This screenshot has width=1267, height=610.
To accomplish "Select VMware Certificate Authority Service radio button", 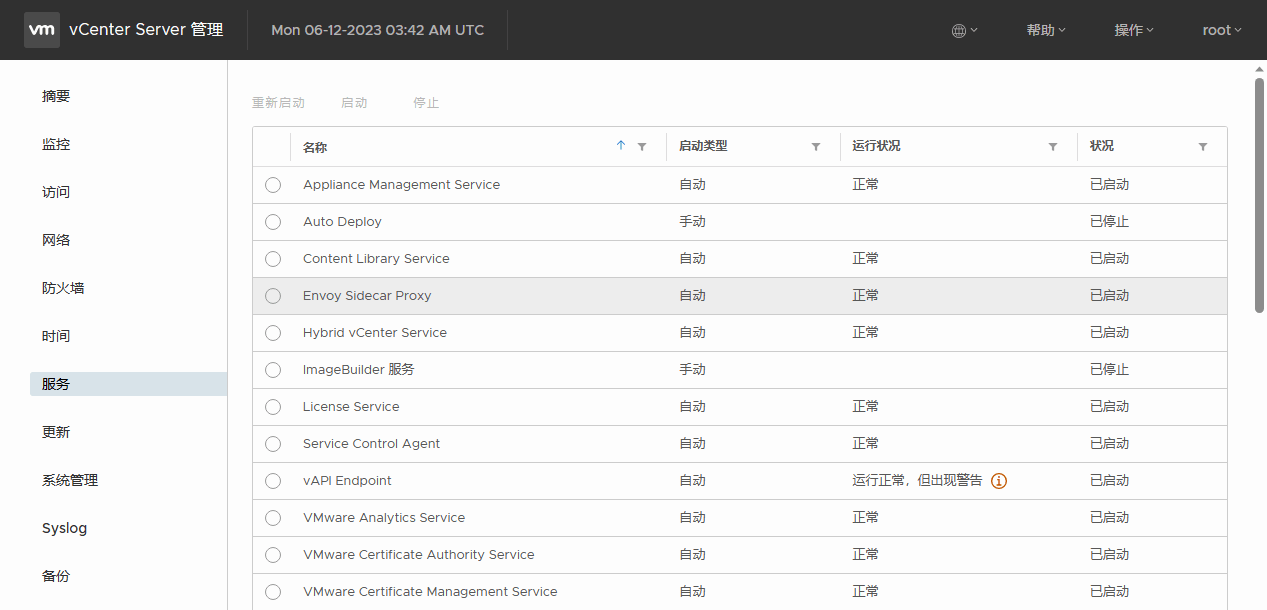I will tap(273, 555).
